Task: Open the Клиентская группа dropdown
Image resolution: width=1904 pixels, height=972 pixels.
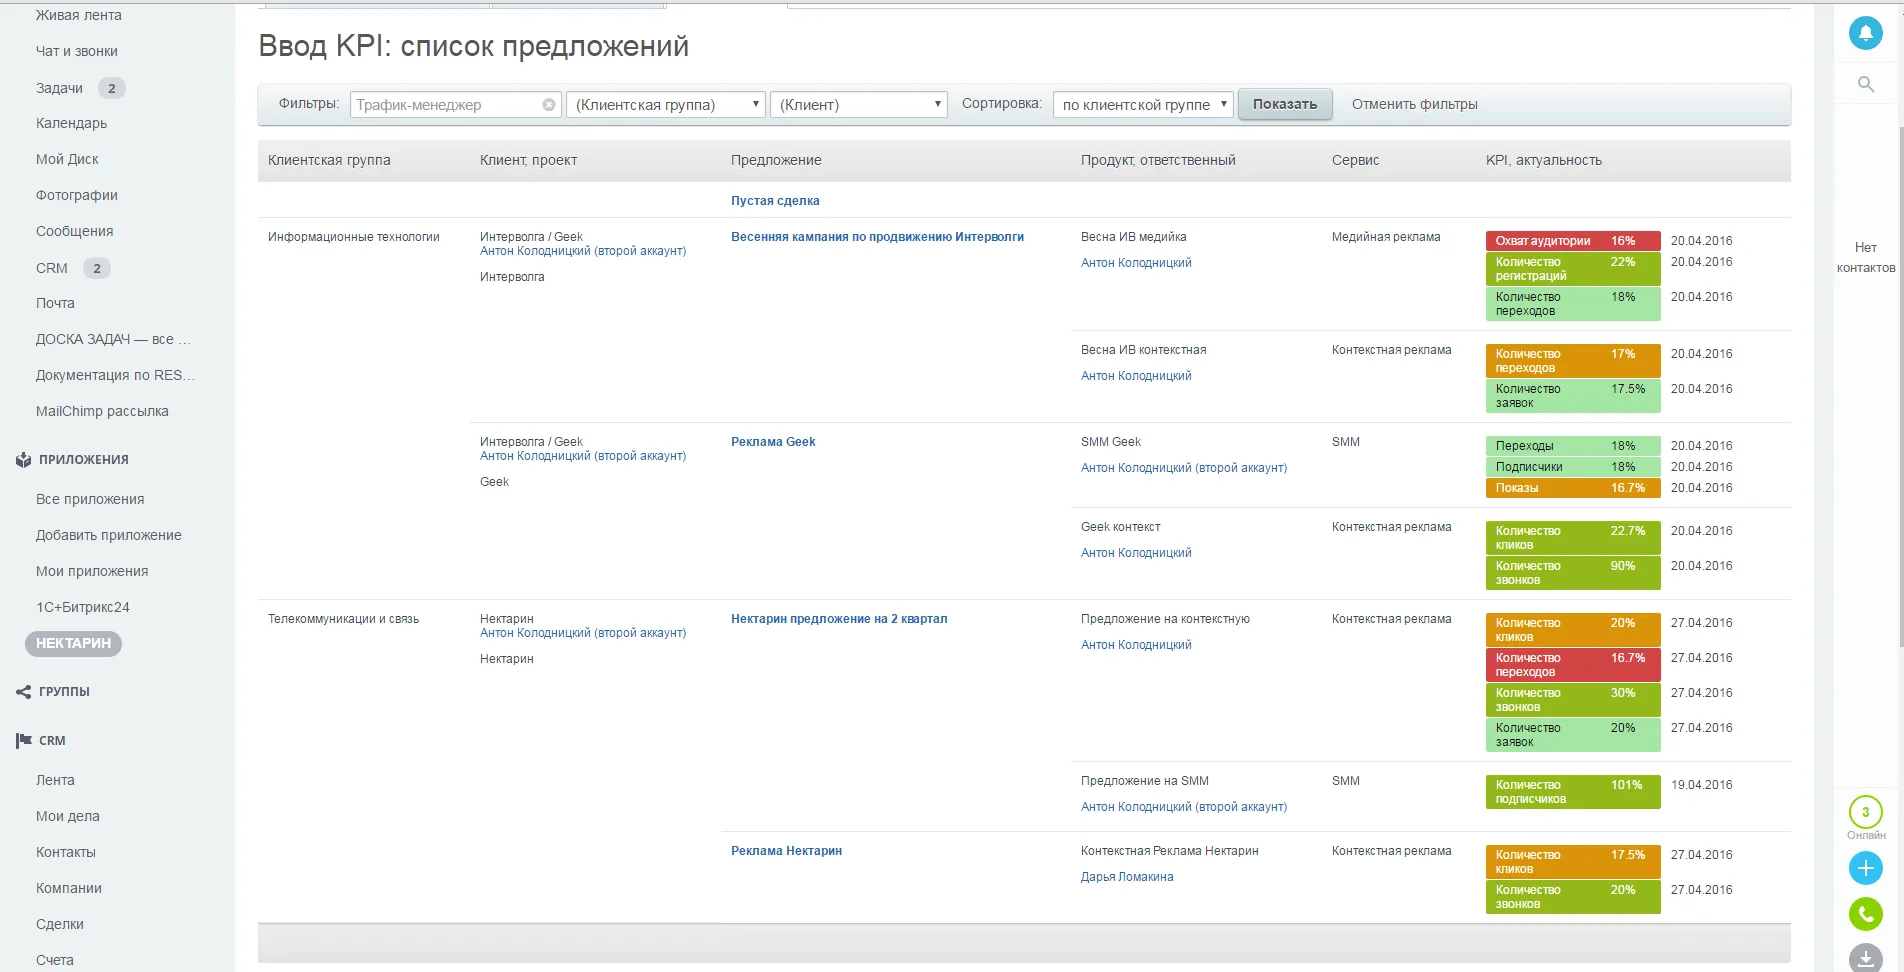Action: pyautogui.click(x=665, y=105)
